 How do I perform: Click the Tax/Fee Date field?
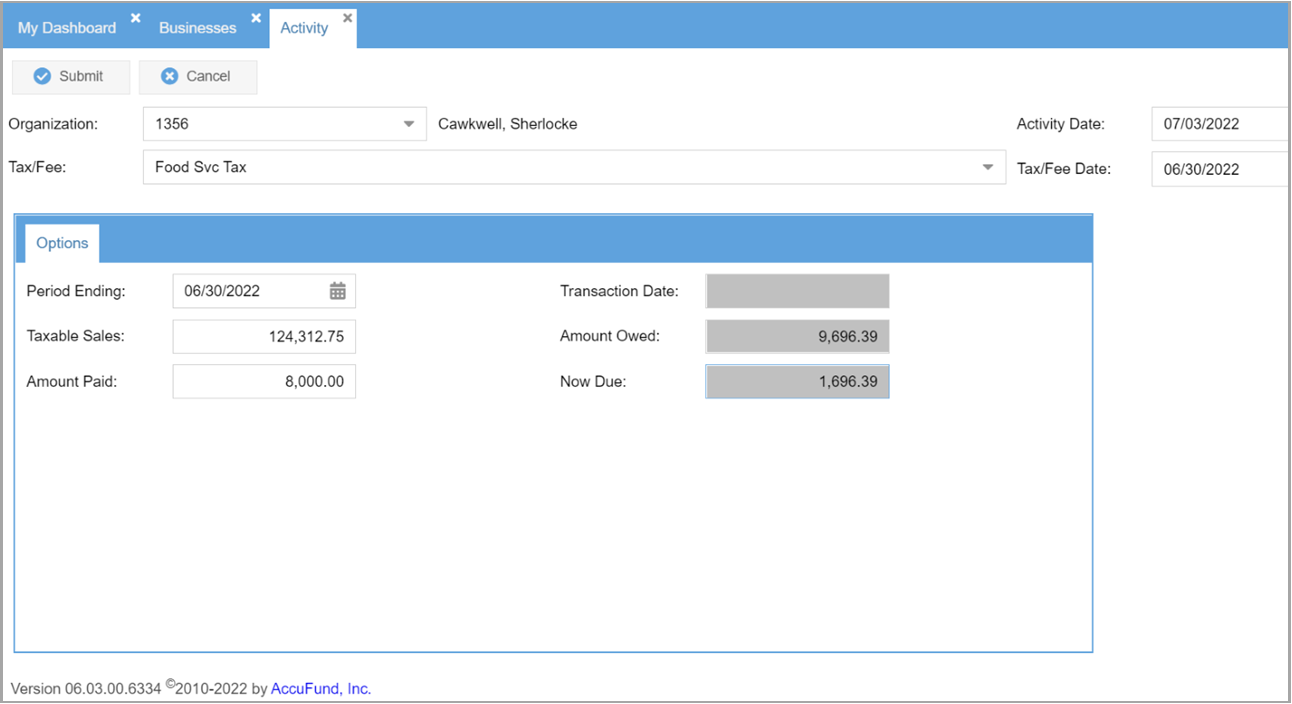[x=1218, y=169]
